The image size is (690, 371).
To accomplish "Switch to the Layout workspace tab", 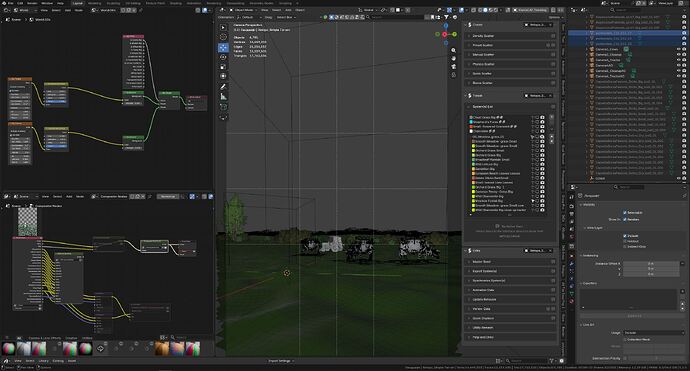I will 77,3.
